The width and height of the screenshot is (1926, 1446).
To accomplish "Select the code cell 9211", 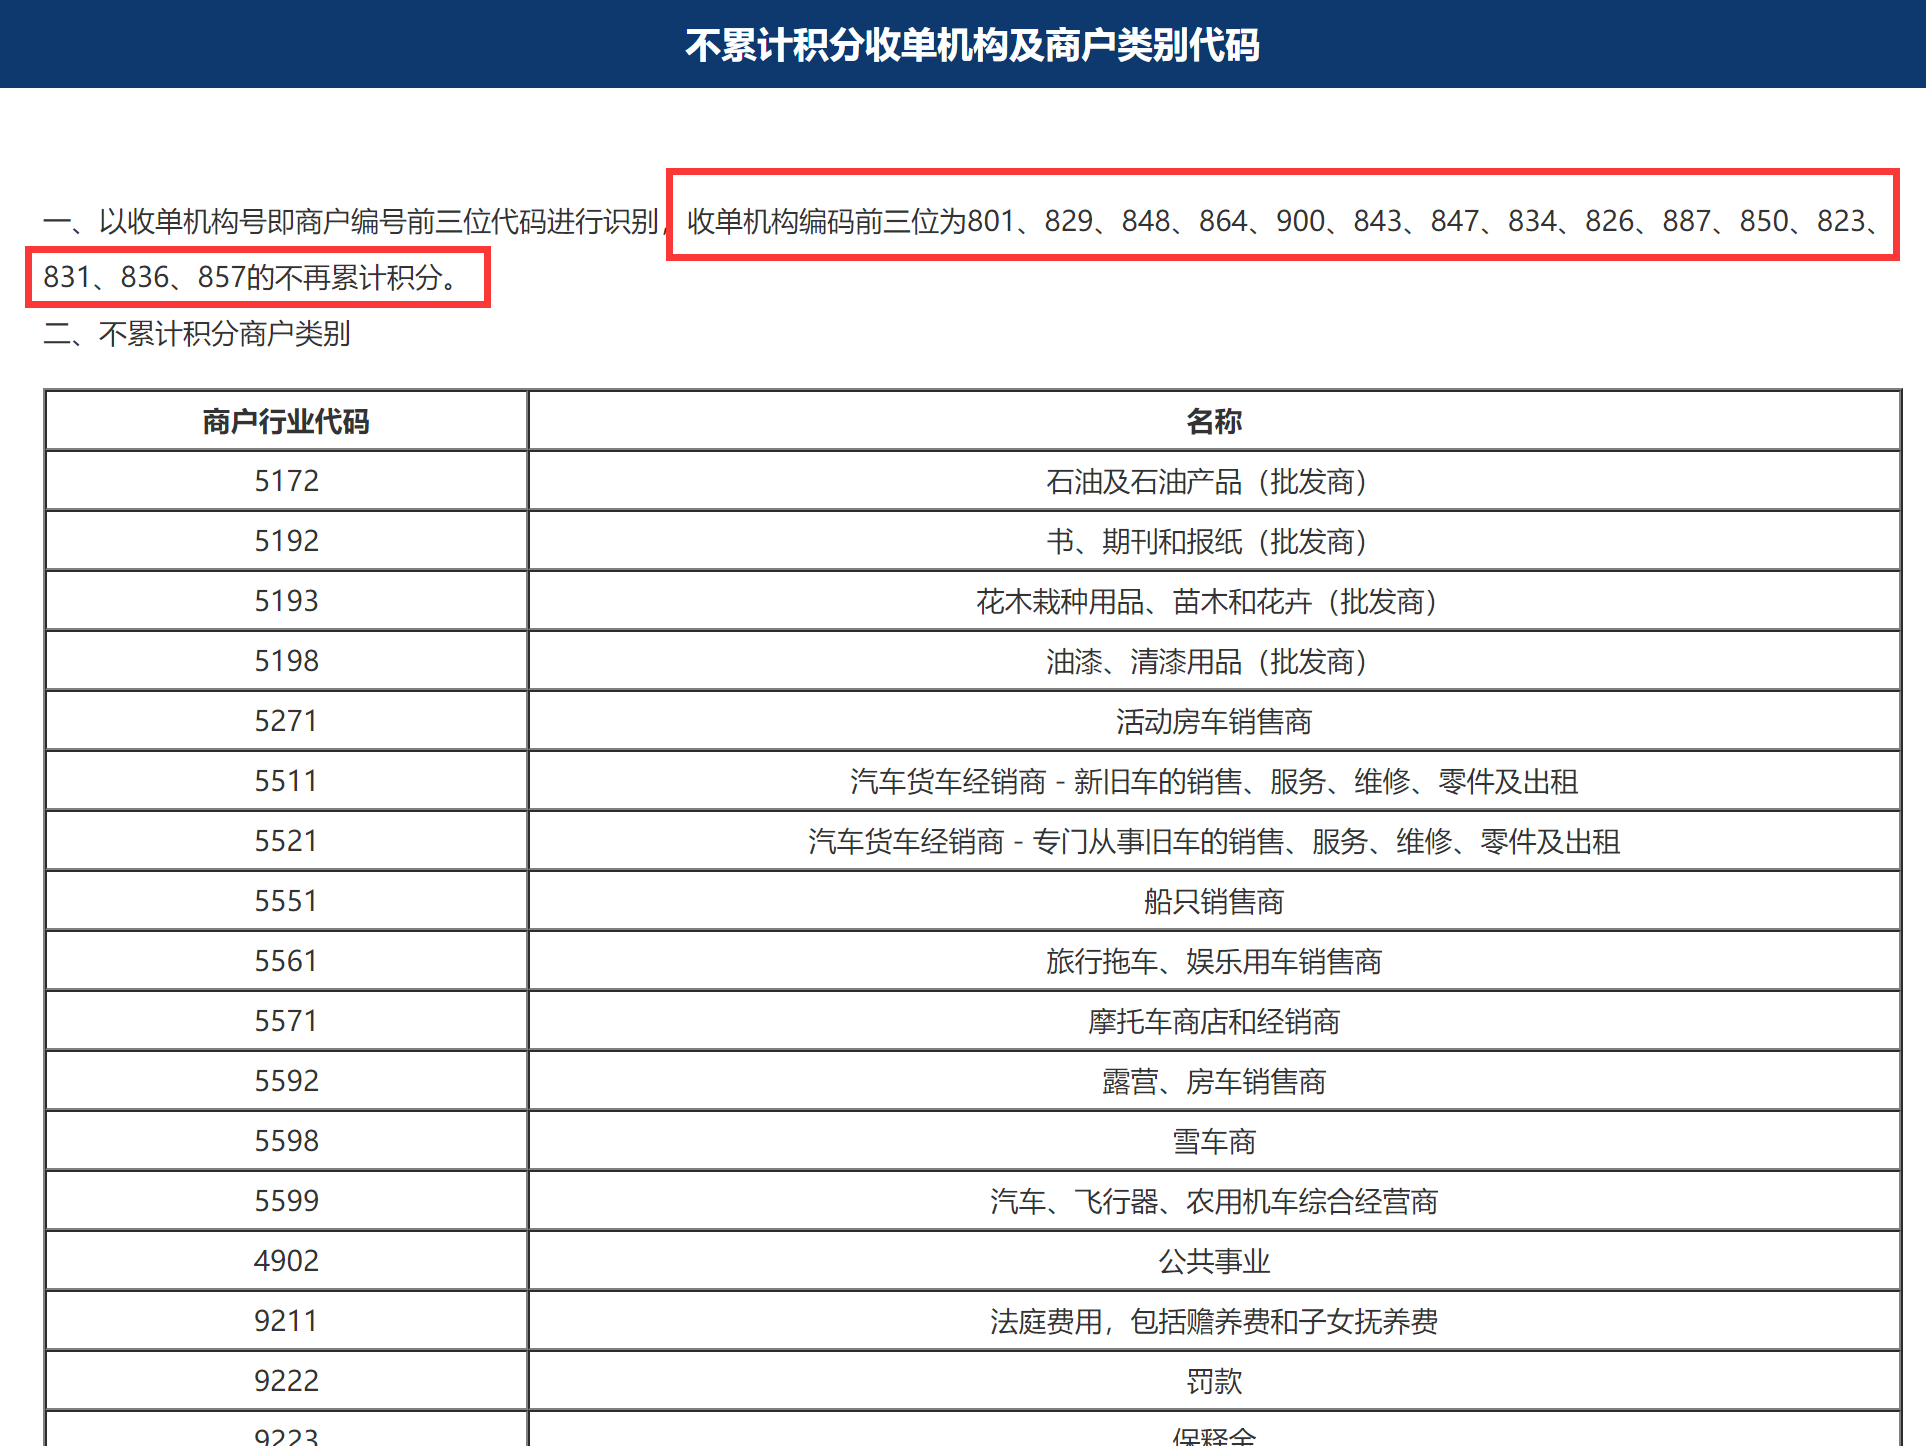I will pyautogui.click(x=286, y=1321).
